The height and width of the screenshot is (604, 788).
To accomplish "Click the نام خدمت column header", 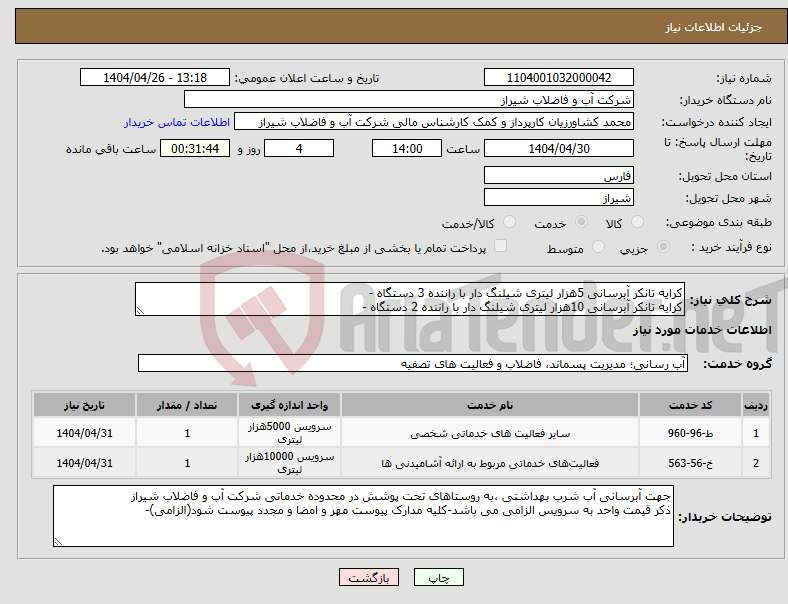I will (490, 405).
